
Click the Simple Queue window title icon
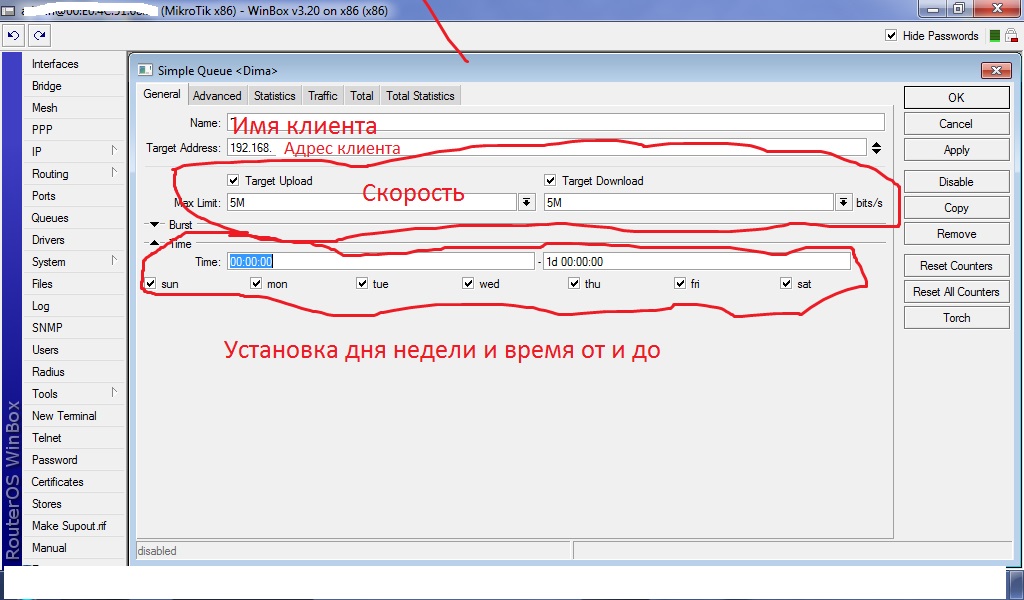coord(145,70)
